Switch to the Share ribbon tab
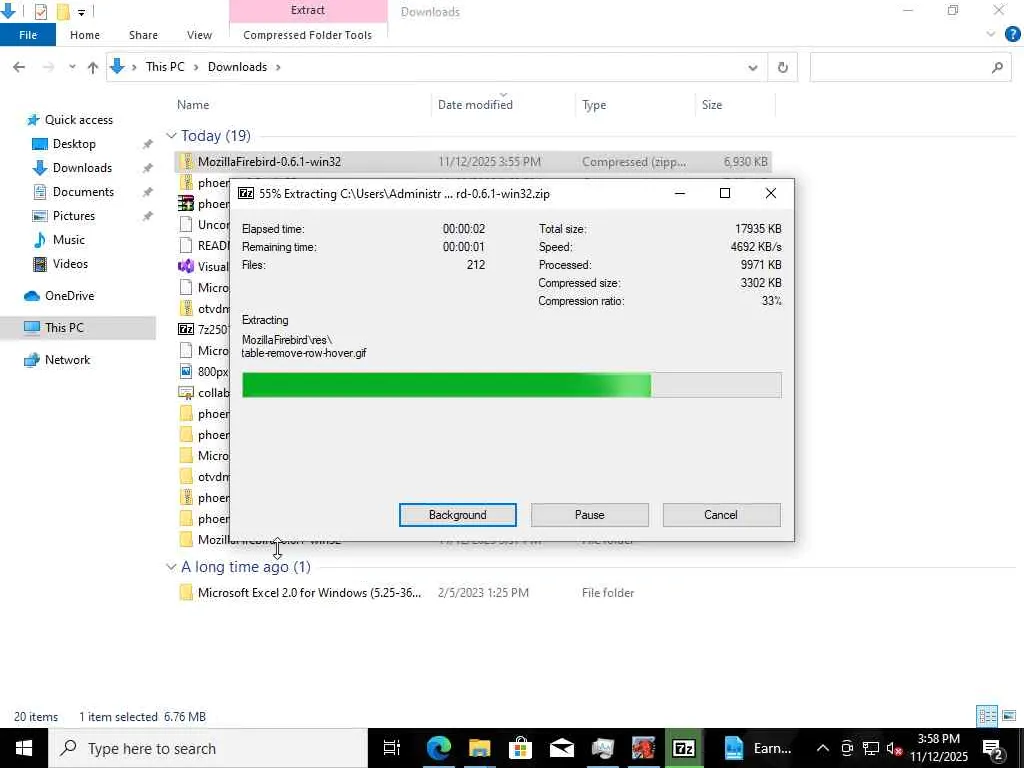The width and height of the screenshot is (1024, 768). (143, 35)
